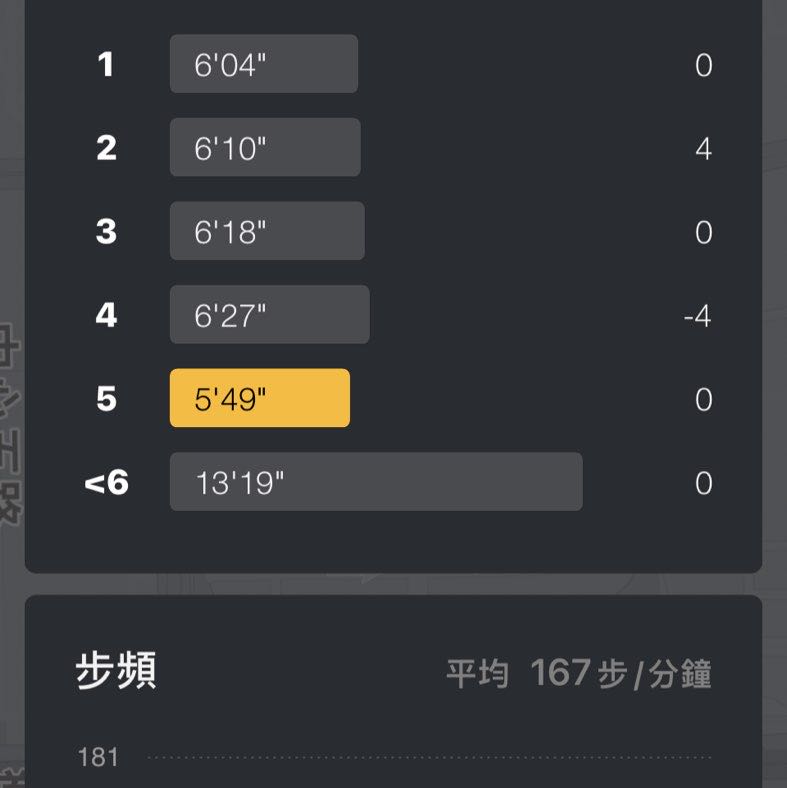Tap the <6 partial lap label
The height and width of the screenshot is (788, 787).
point(106,483)
